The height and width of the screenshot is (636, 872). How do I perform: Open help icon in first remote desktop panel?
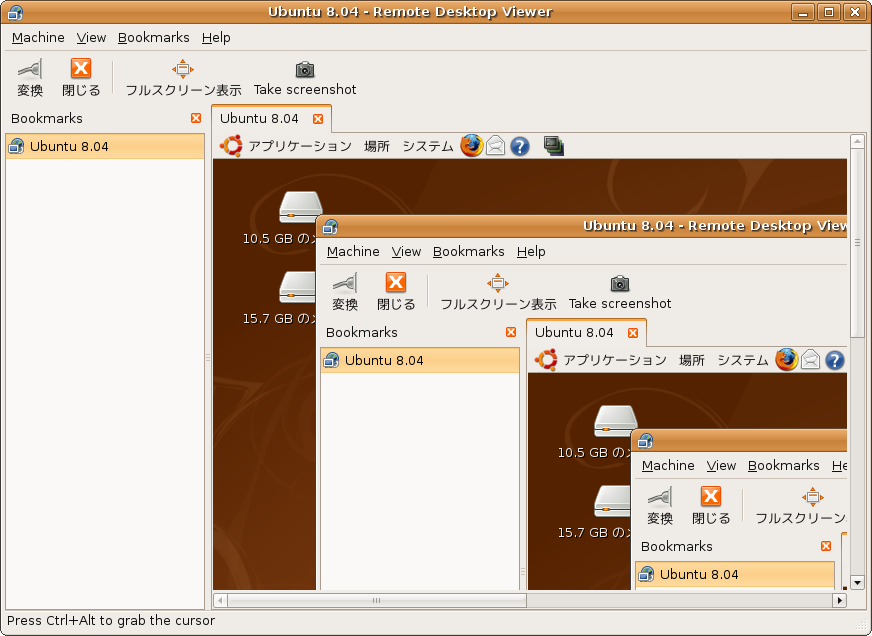tap(519, 146)
